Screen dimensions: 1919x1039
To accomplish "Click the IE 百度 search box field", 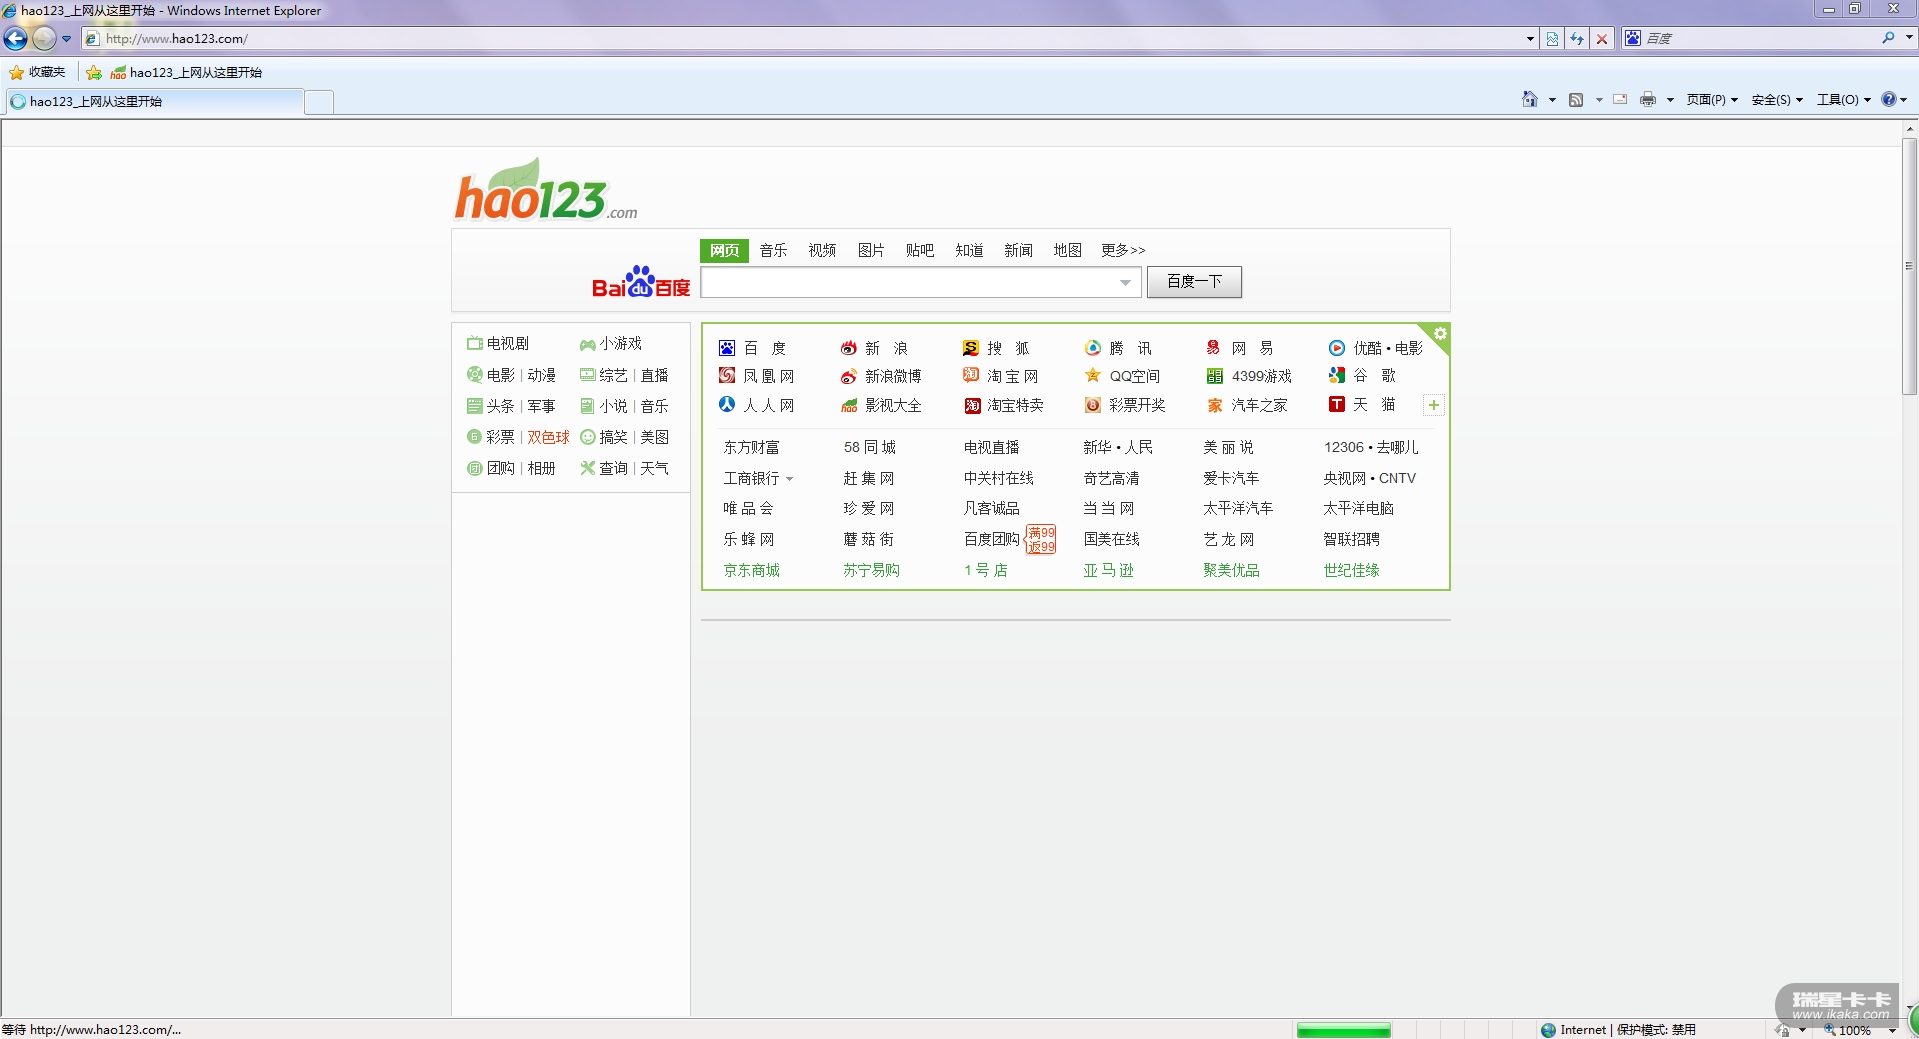I will [1760, 38].
